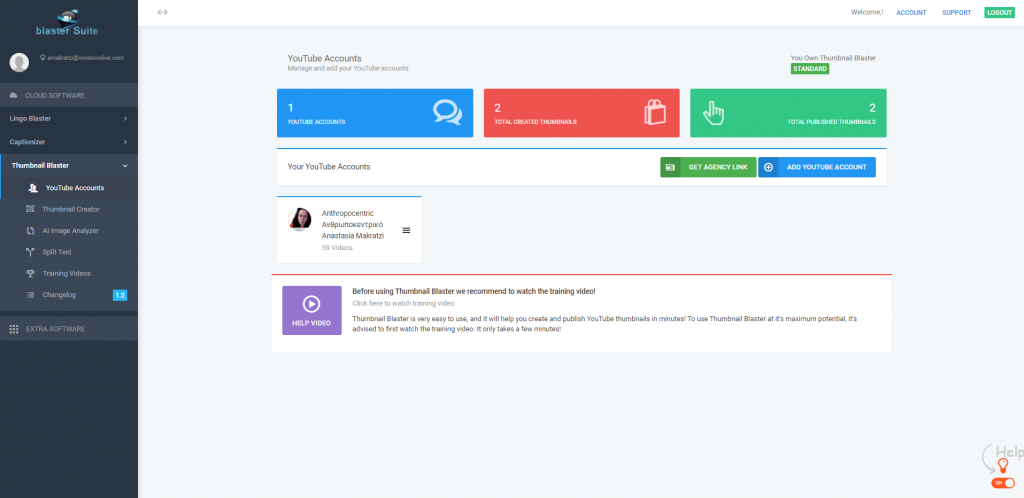Click the card icon on Get Agency Link
Viewport: 1024px width, 498px height.
coord(670,167)
